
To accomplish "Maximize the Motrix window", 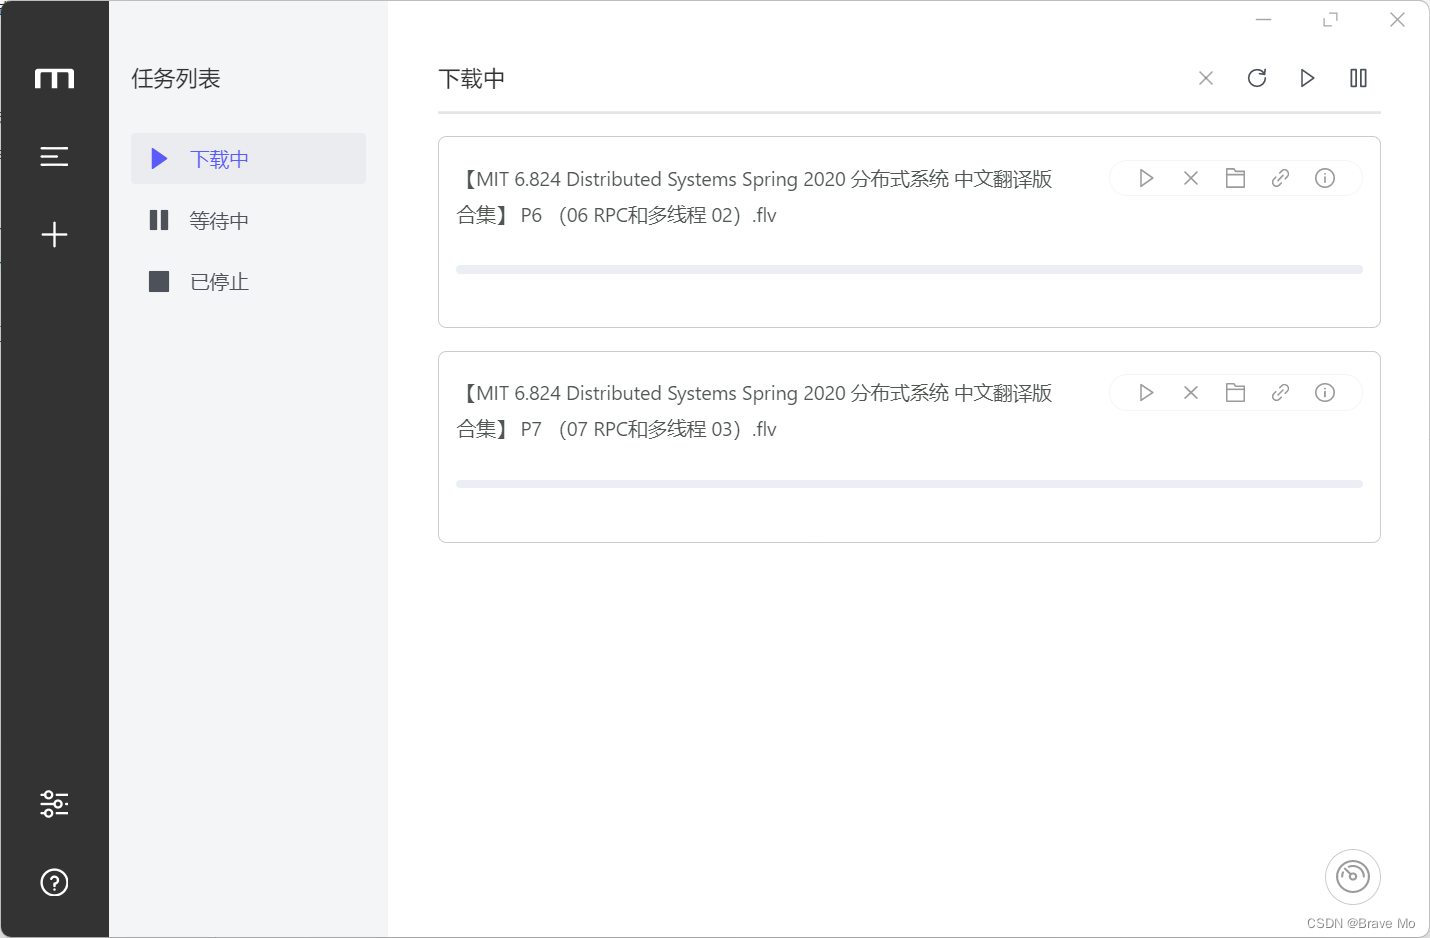I will pyautogui.click(x=1330, y=19).
